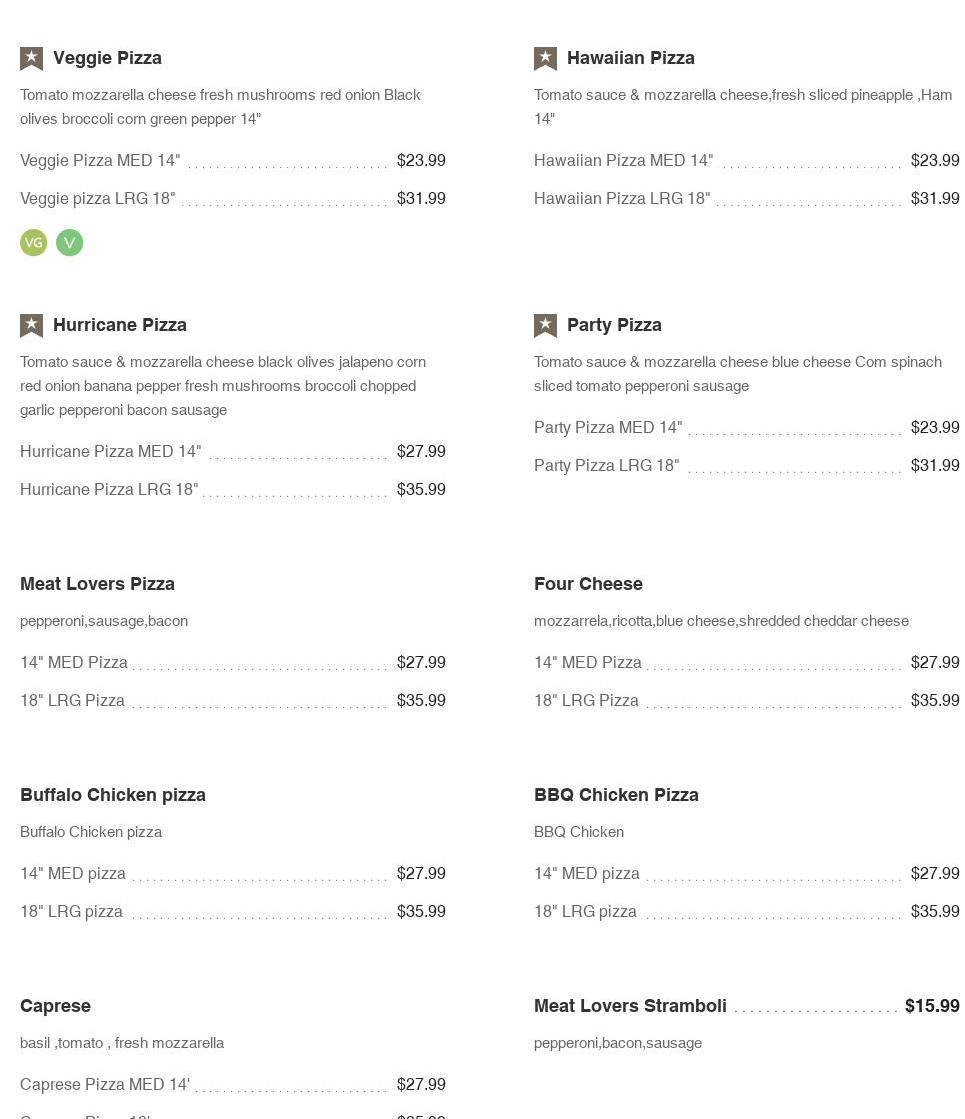Select Caprese Pizza MED 14' option

click(x=105, y=1085)
